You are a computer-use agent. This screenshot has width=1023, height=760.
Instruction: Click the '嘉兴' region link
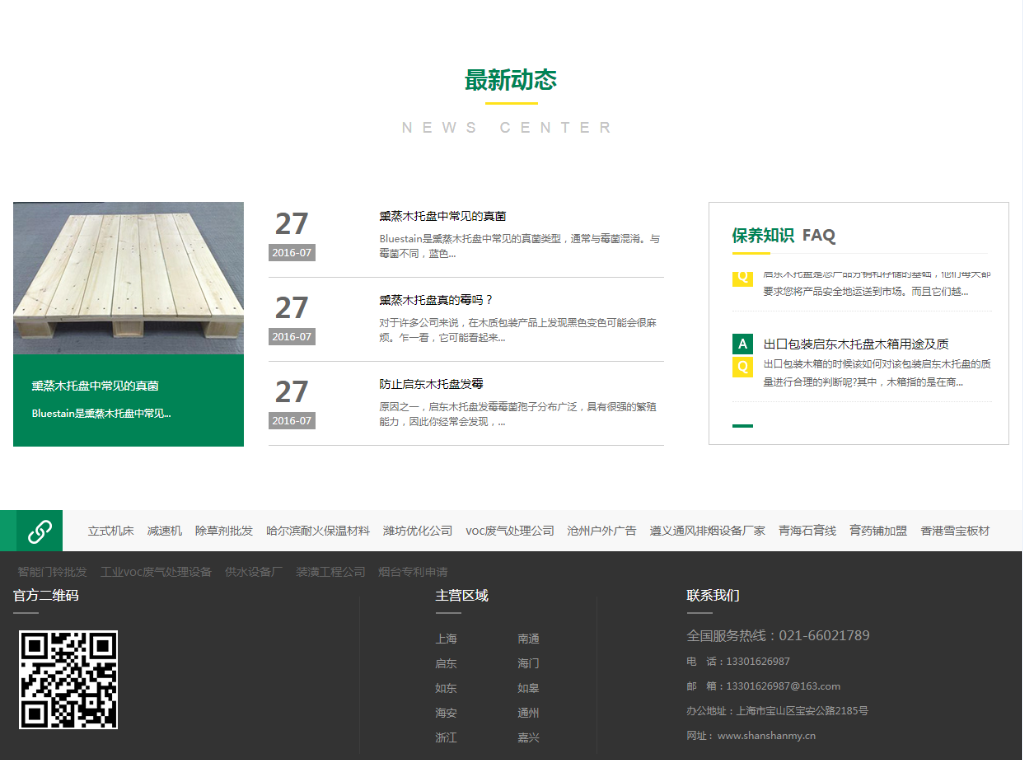(528, 738)
